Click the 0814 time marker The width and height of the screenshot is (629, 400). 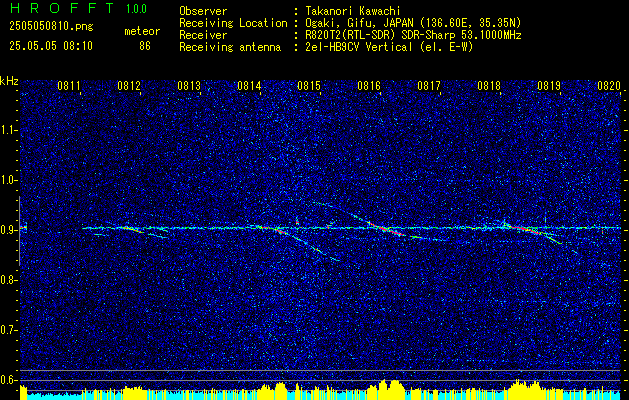pos(249,85)
